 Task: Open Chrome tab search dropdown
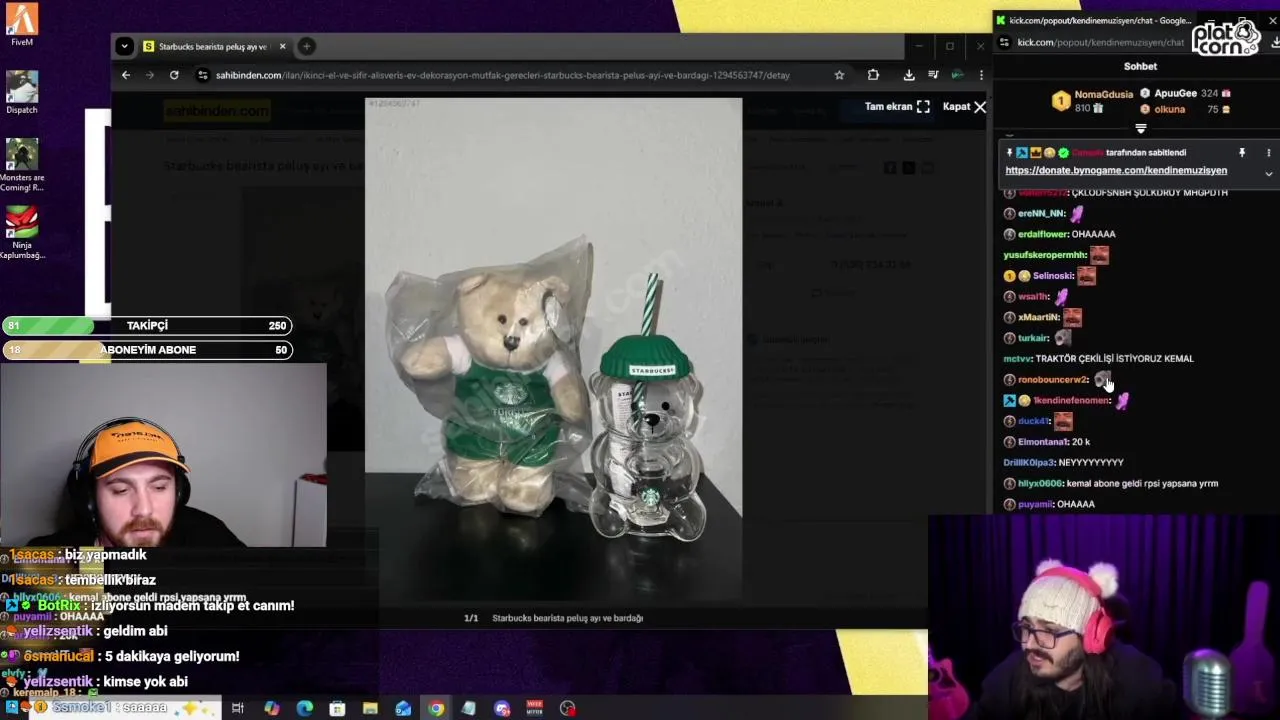point(124,46)
